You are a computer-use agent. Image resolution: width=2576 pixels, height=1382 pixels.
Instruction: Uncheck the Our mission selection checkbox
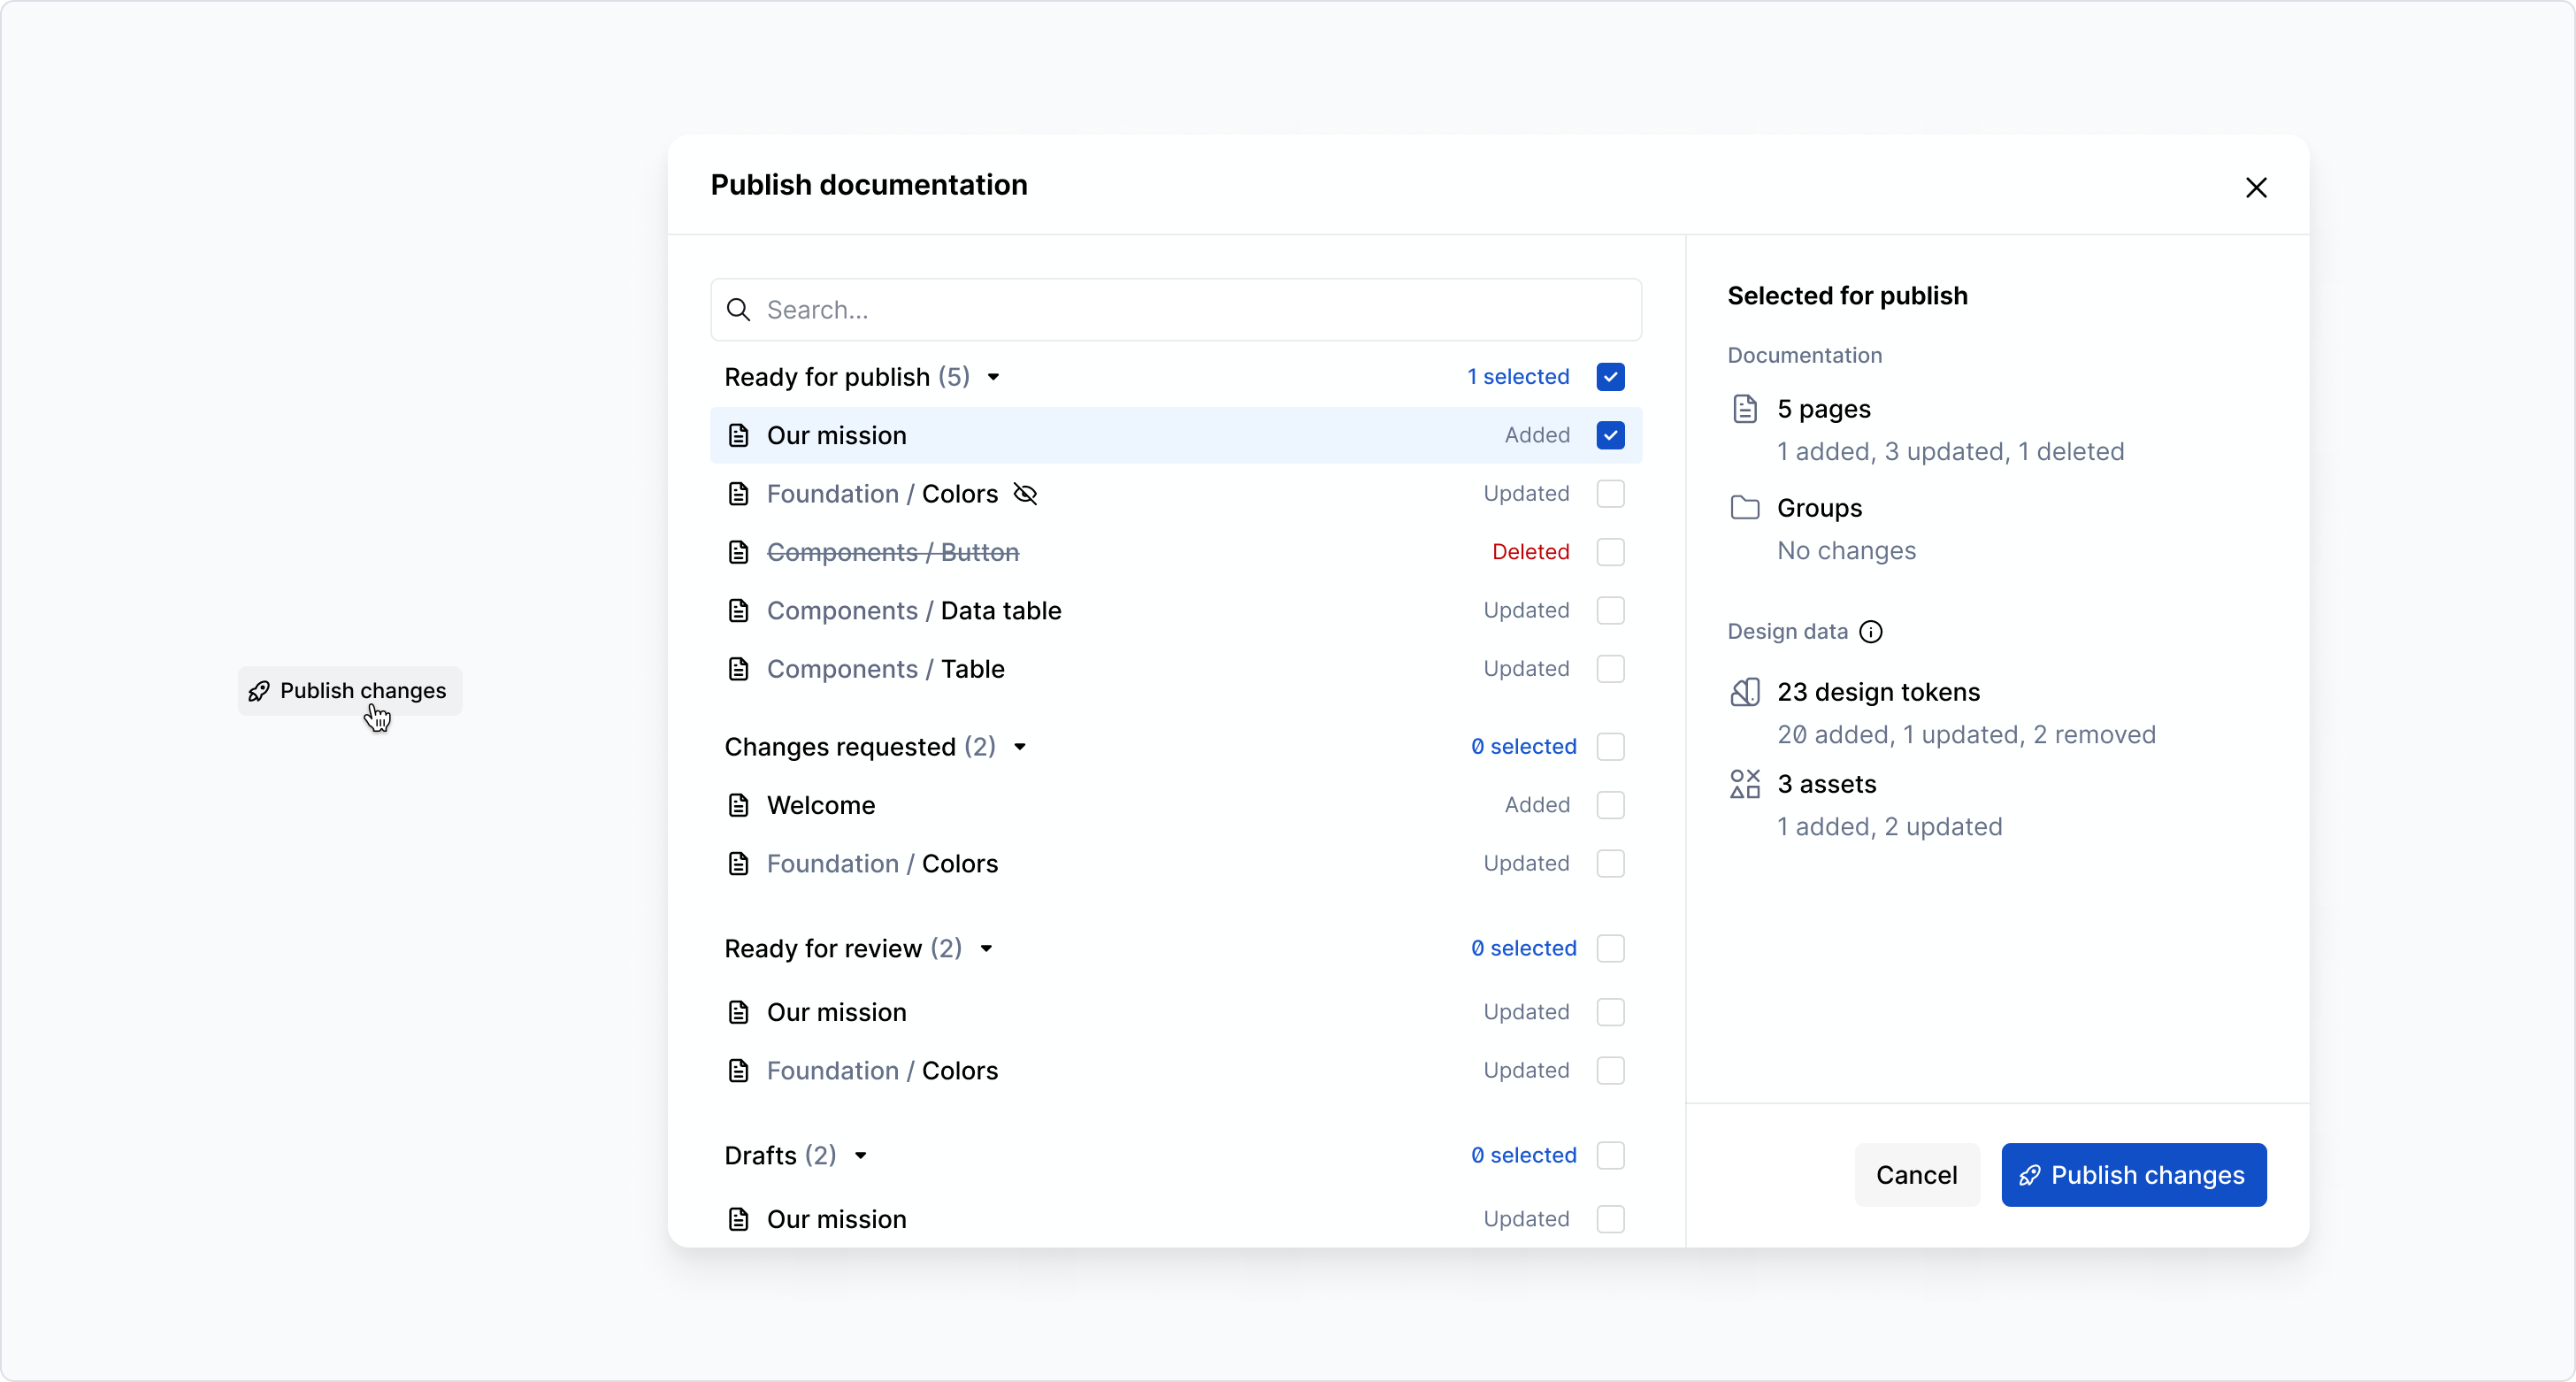(x=1610, y=435)
